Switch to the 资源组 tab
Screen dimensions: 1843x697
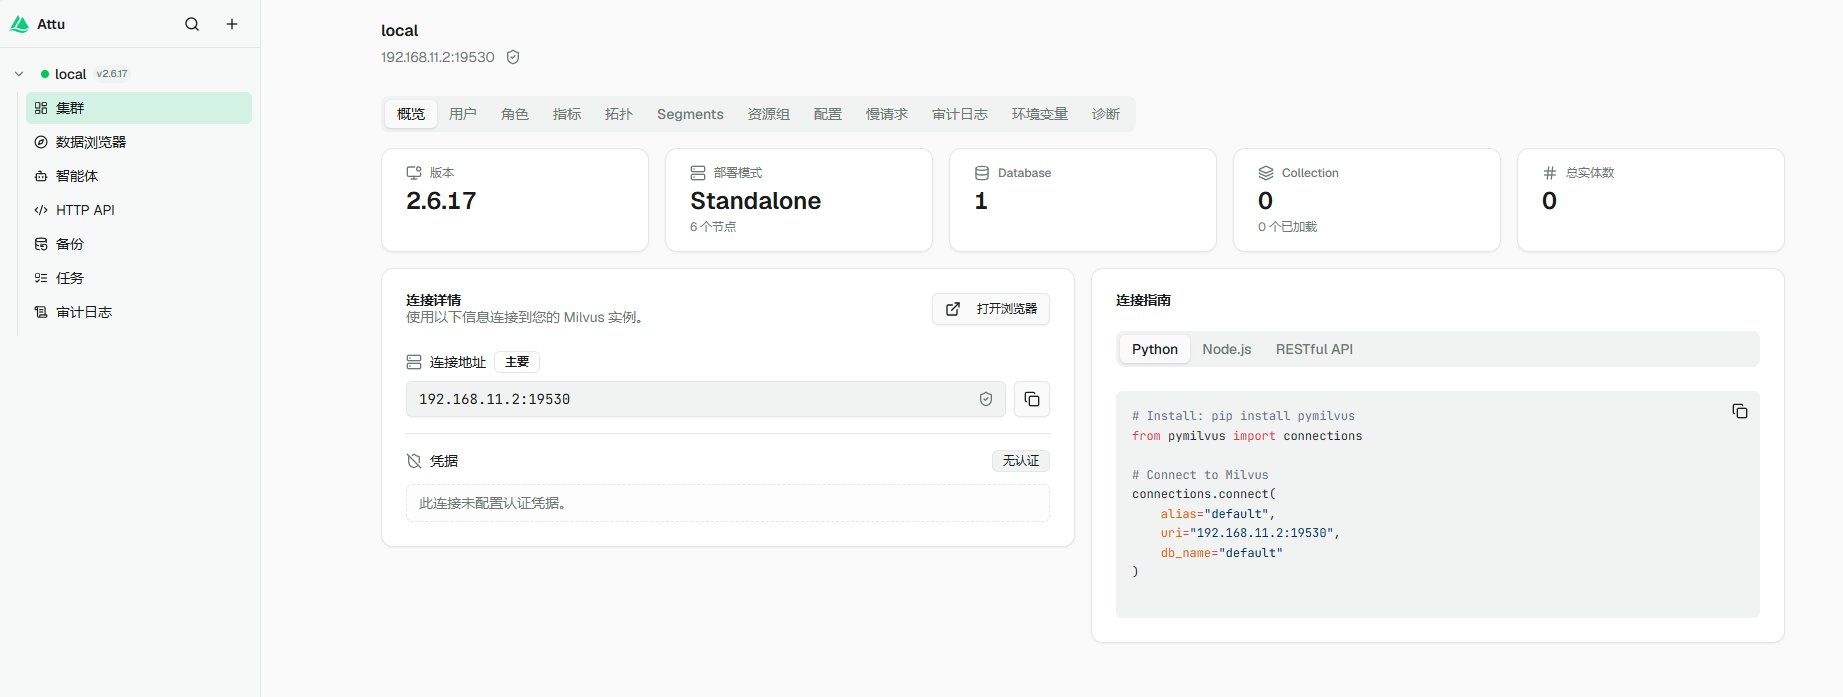[x=769, y=114]
